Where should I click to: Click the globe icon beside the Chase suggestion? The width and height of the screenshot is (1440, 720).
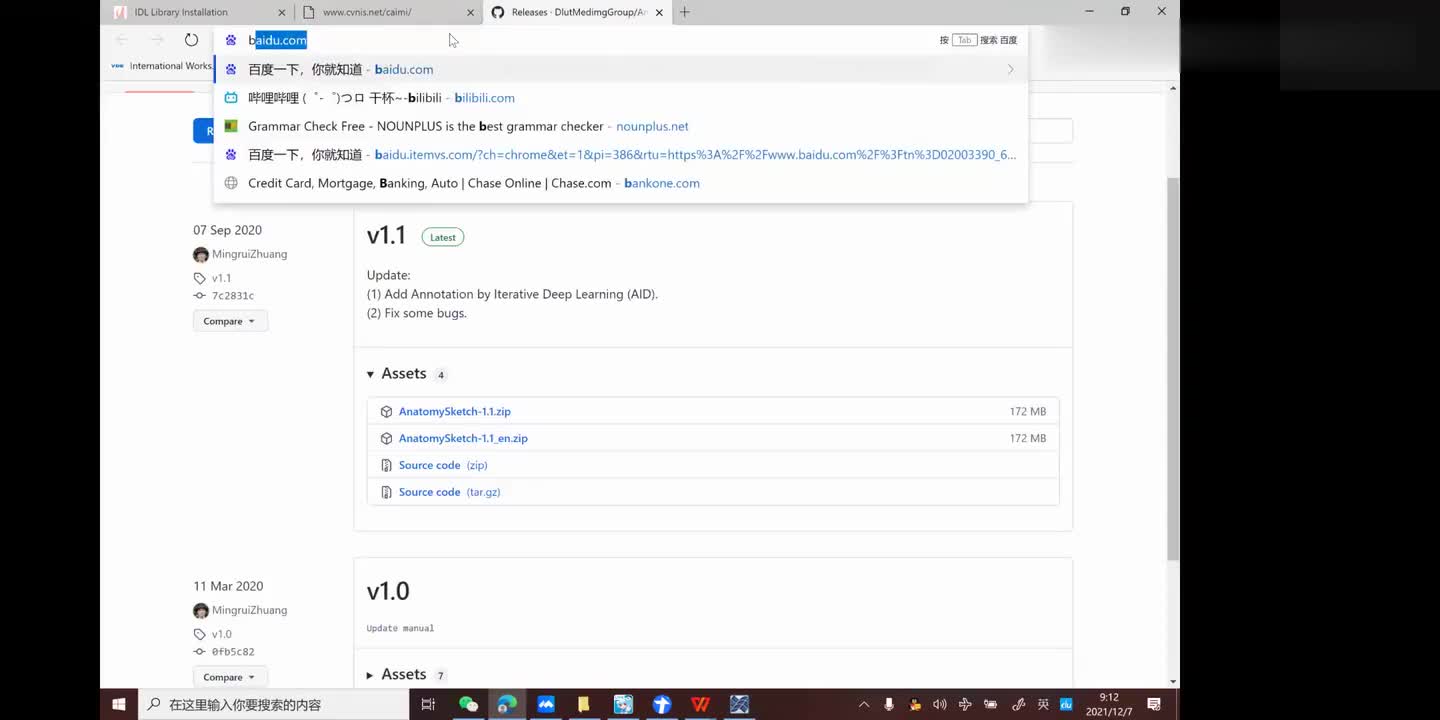[231, 183]
